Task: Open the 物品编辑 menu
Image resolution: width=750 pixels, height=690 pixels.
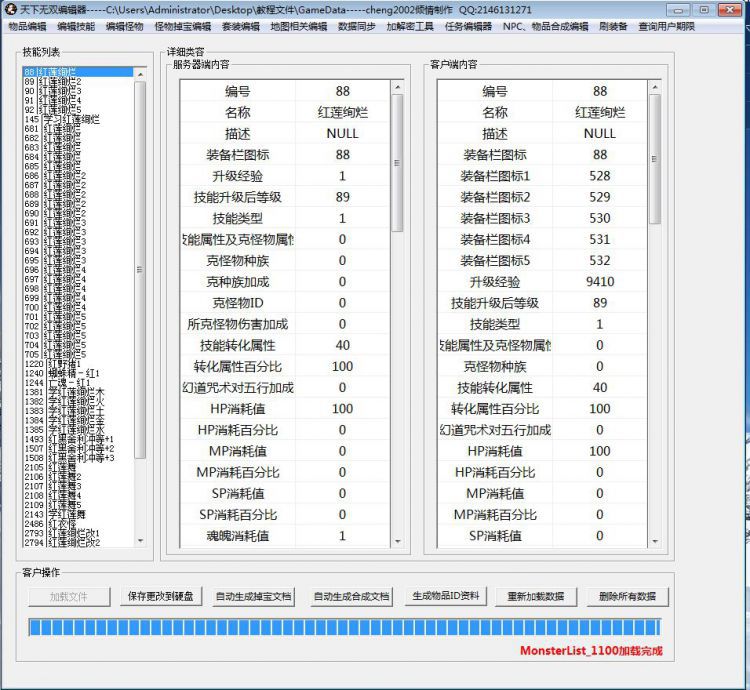Action: pyautogui.click(x=27, y=27)
